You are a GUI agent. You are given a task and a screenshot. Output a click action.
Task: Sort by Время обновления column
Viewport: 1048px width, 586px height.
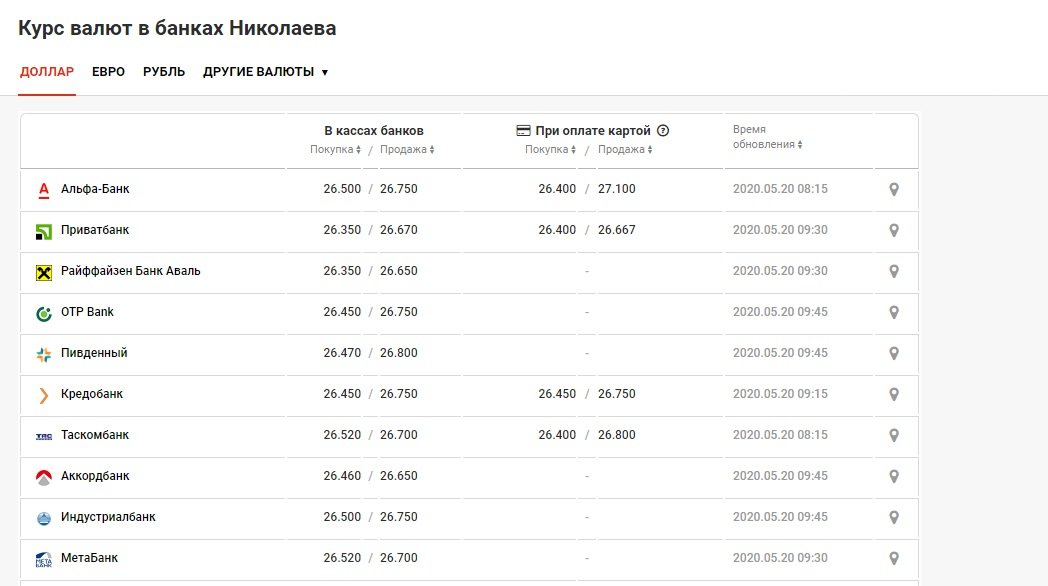tap(767, 137)
